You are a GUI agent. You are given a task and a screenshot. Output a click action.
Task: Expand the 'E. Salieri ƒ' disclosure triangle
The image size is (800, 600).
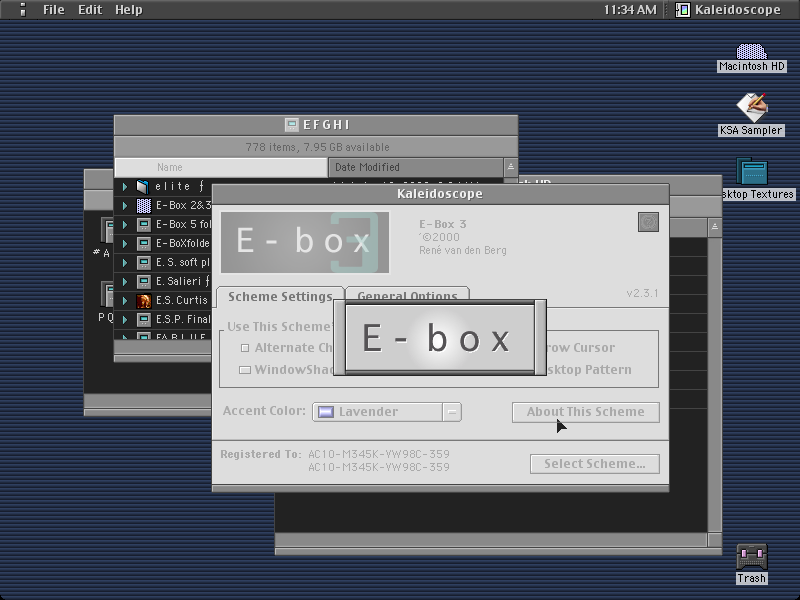124,282
